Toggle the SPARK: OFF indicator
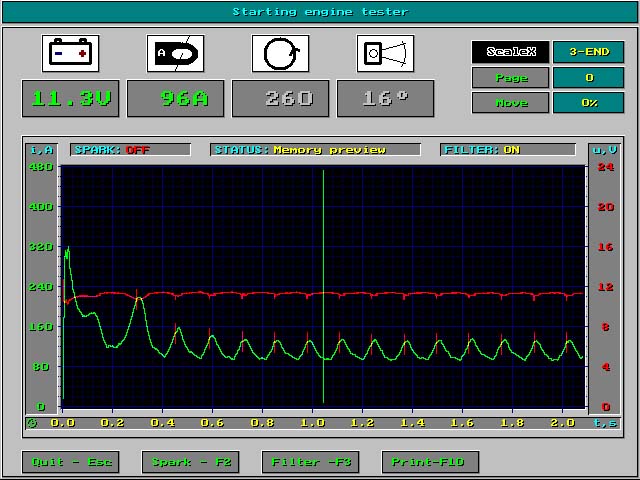Screen dimensions: 640x480 (131, 150)
